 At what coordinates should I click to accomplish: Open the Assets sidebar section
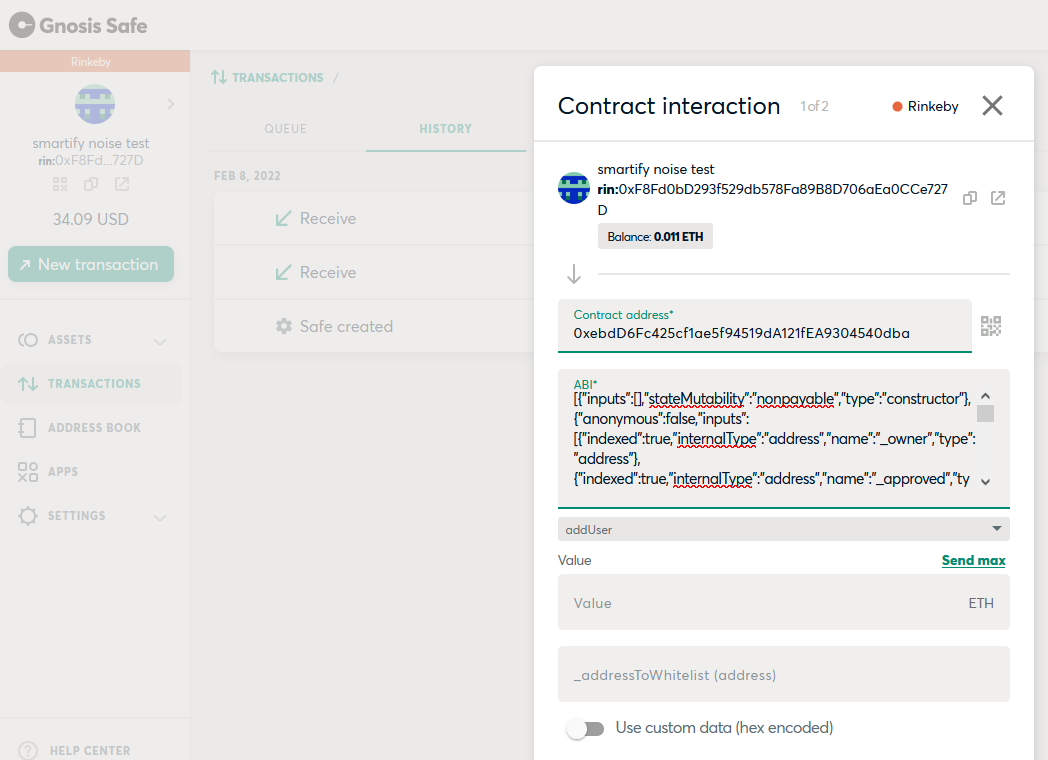[x=70, y=340]
